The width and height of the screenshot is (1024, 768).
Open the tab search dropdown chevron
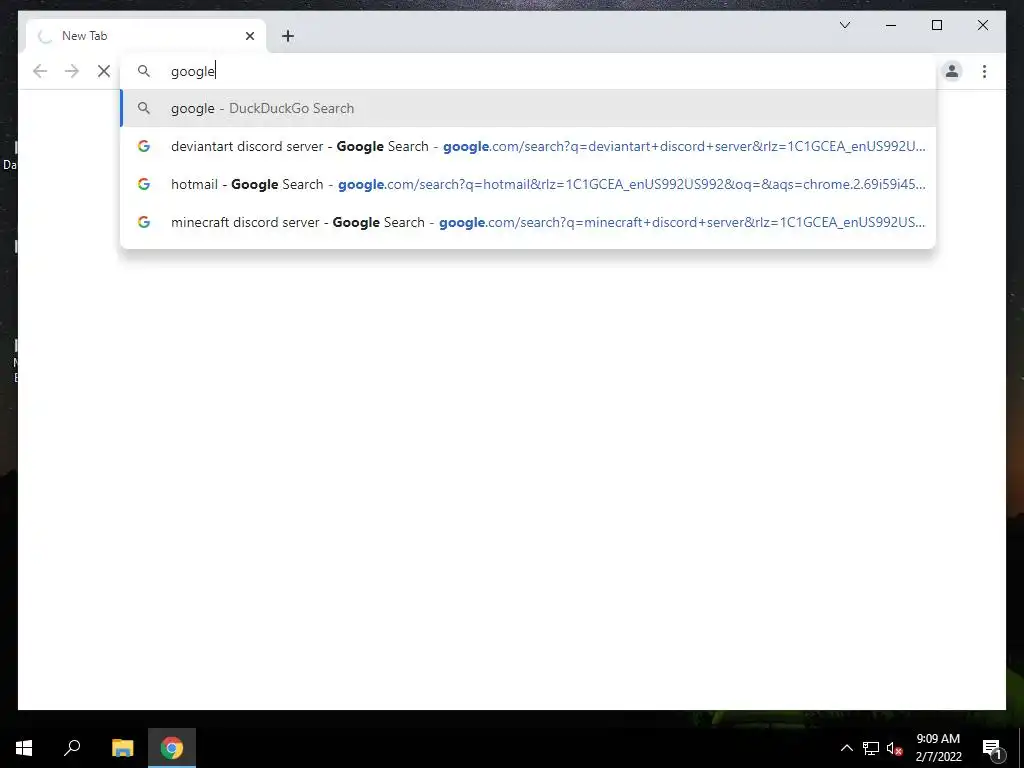pos(845,25)
